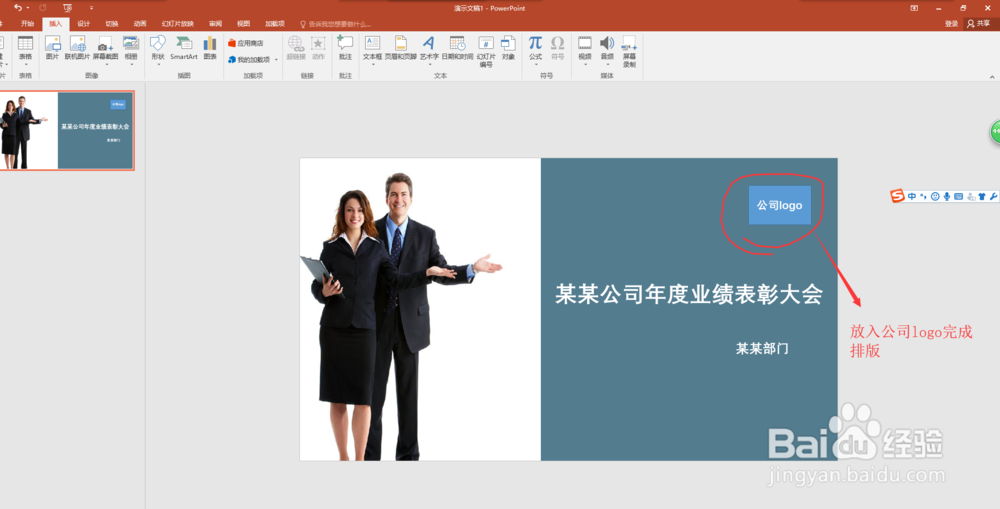Click the Redo button in quick access toolbar
The height and width of the screenshot is (509, 1000).
[43, 8]
